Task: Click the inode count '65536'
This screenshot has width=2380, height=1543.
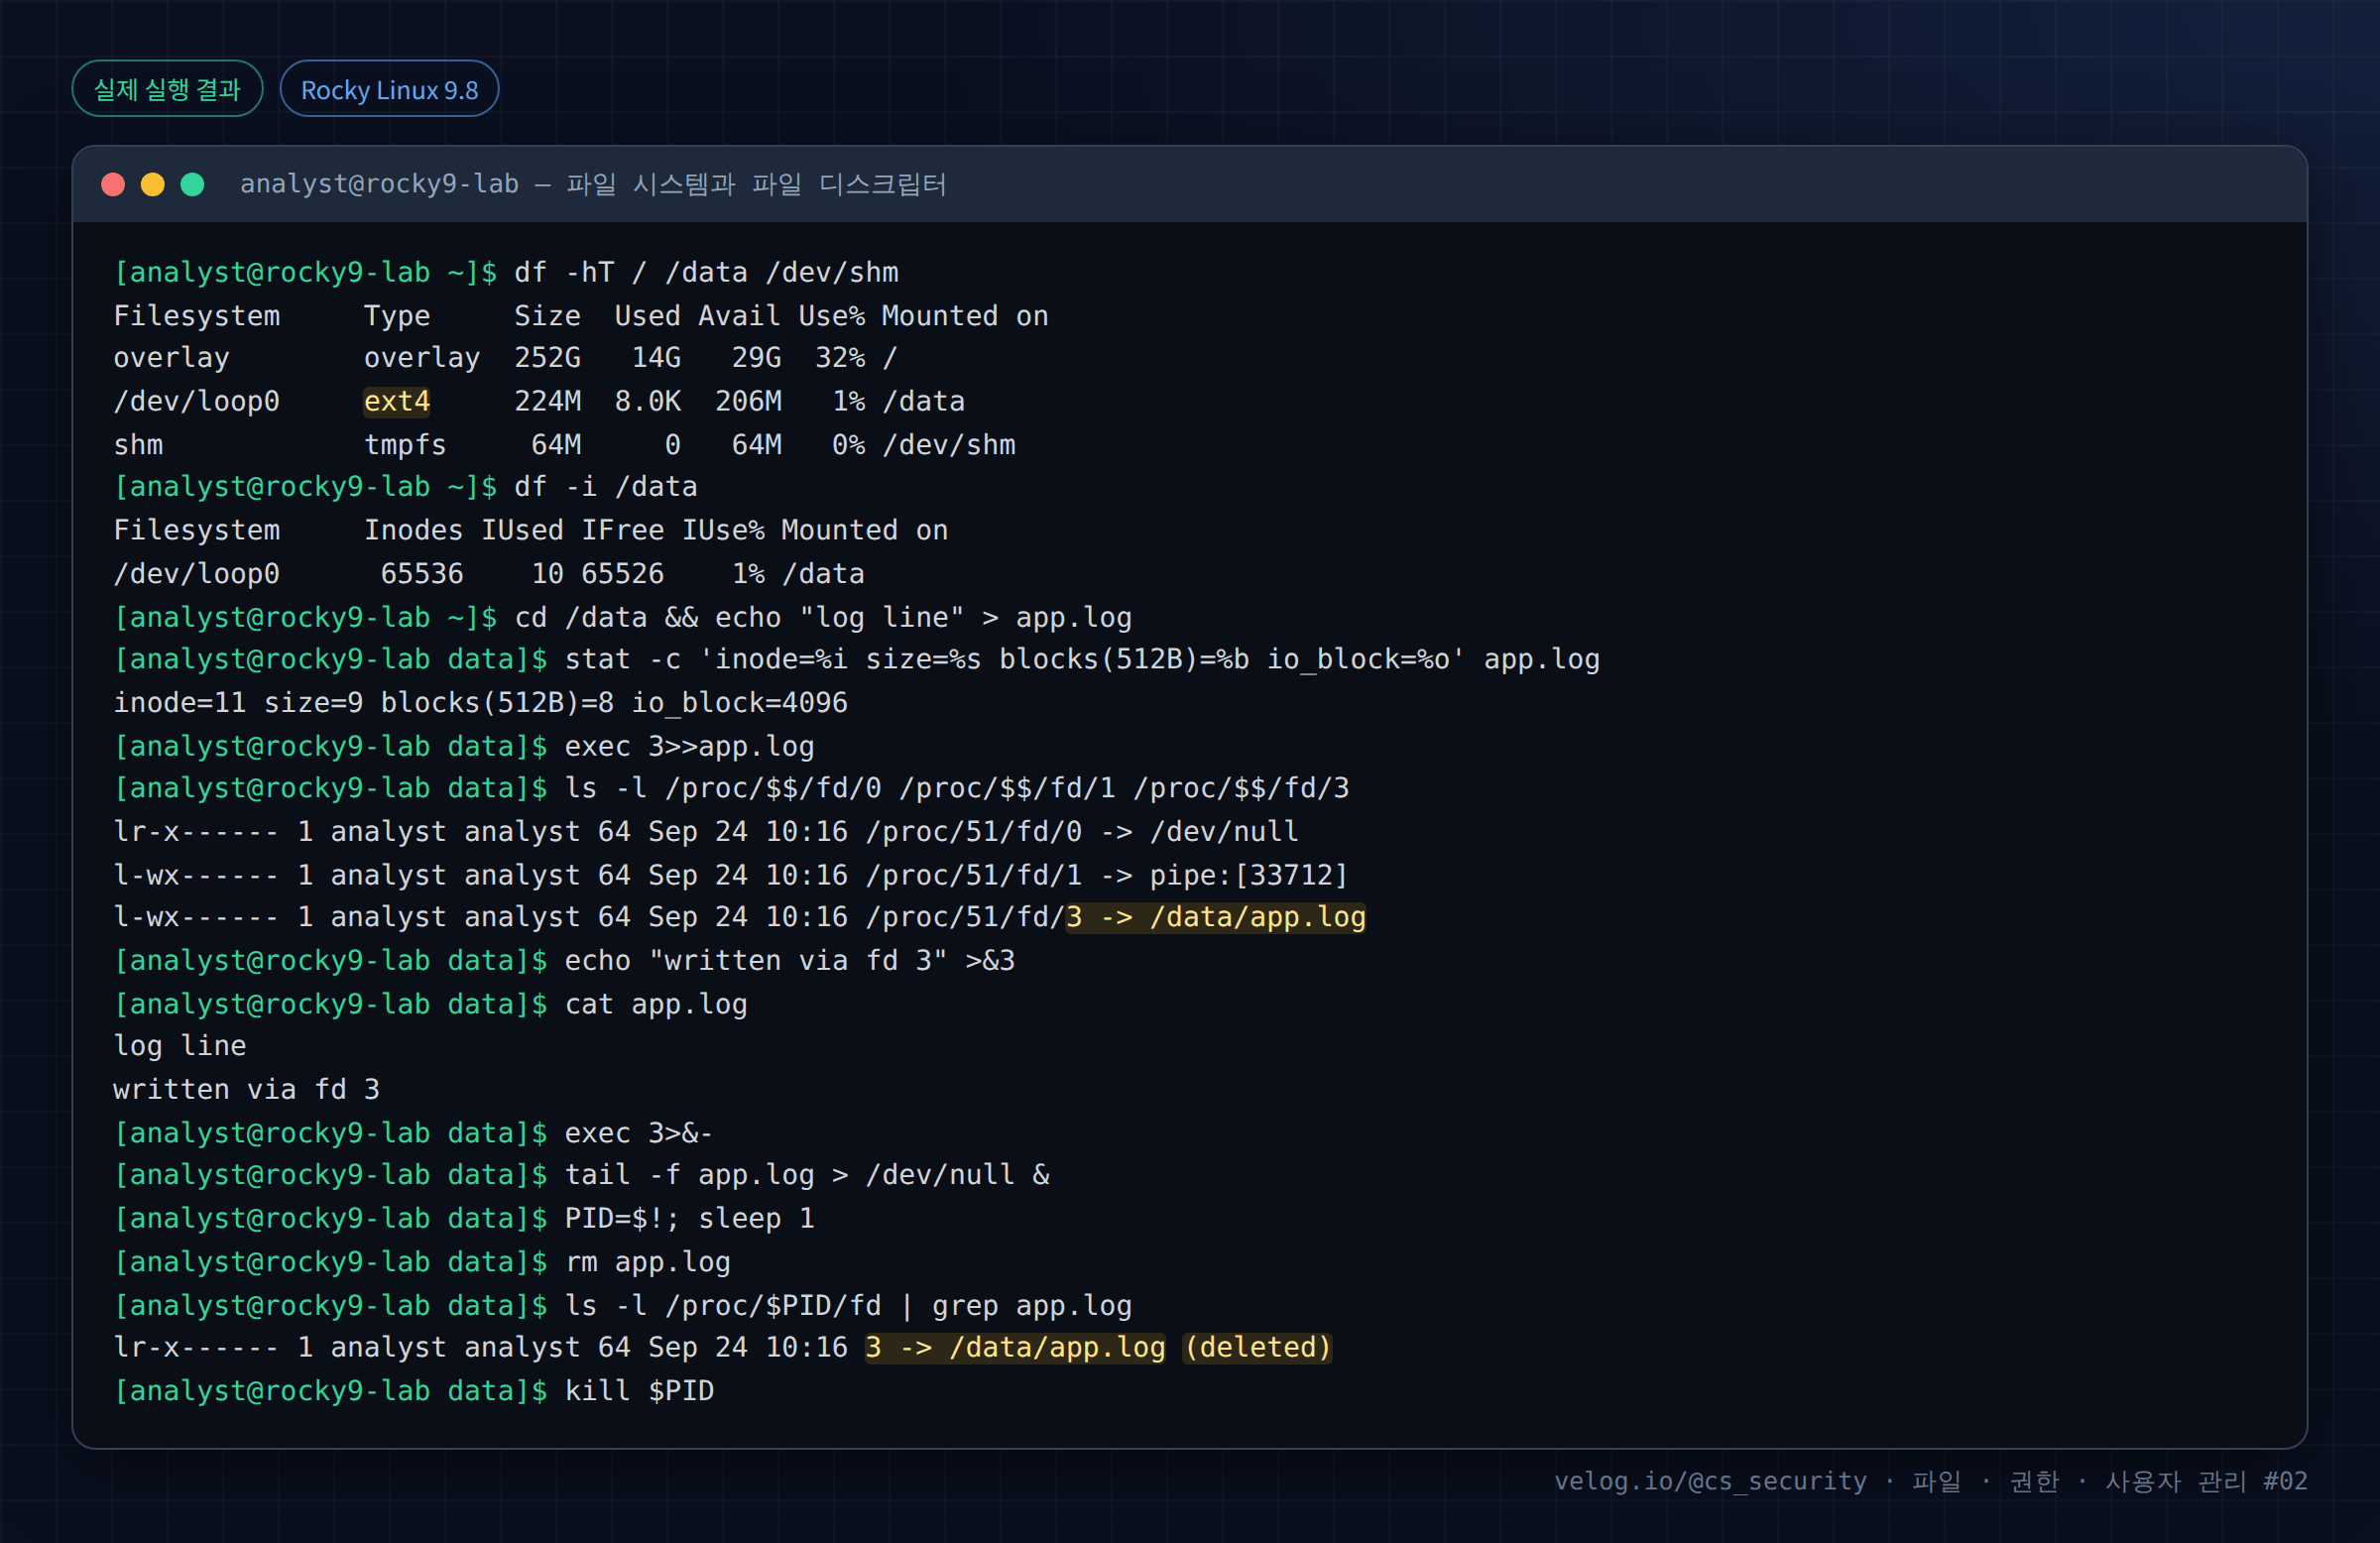Action: [x=422, y=573]
